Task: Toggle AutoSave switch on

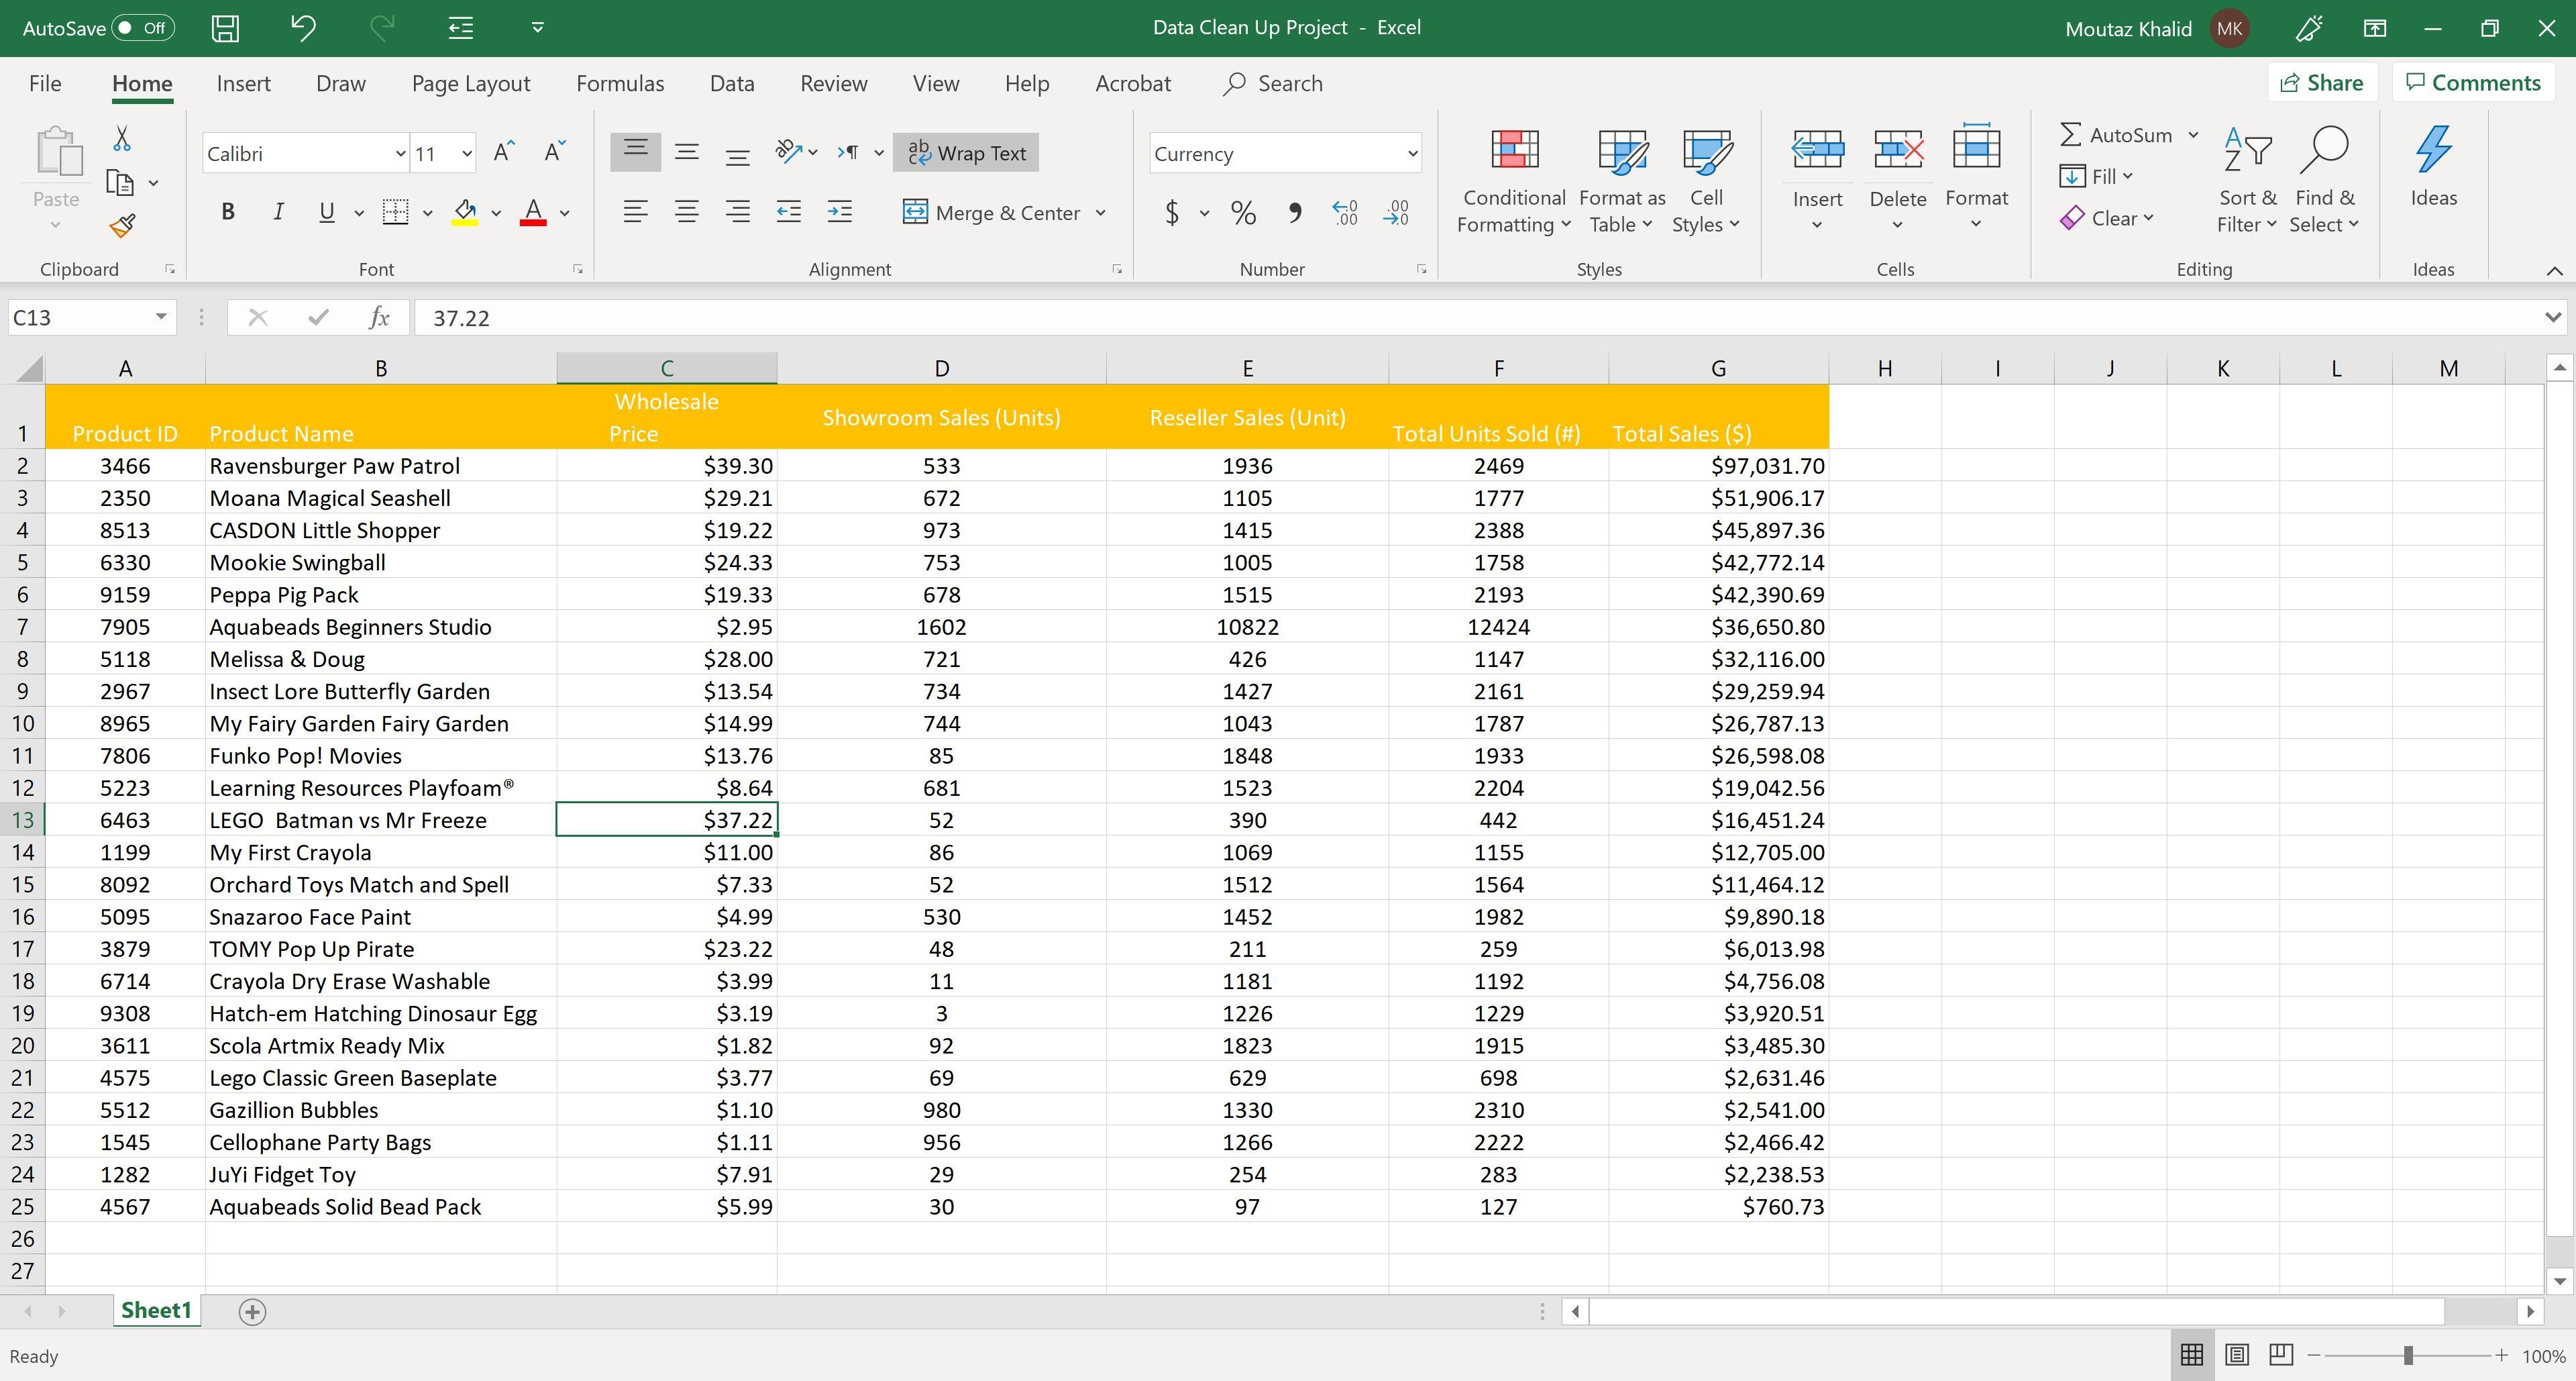Action: [x=143, y=28]
